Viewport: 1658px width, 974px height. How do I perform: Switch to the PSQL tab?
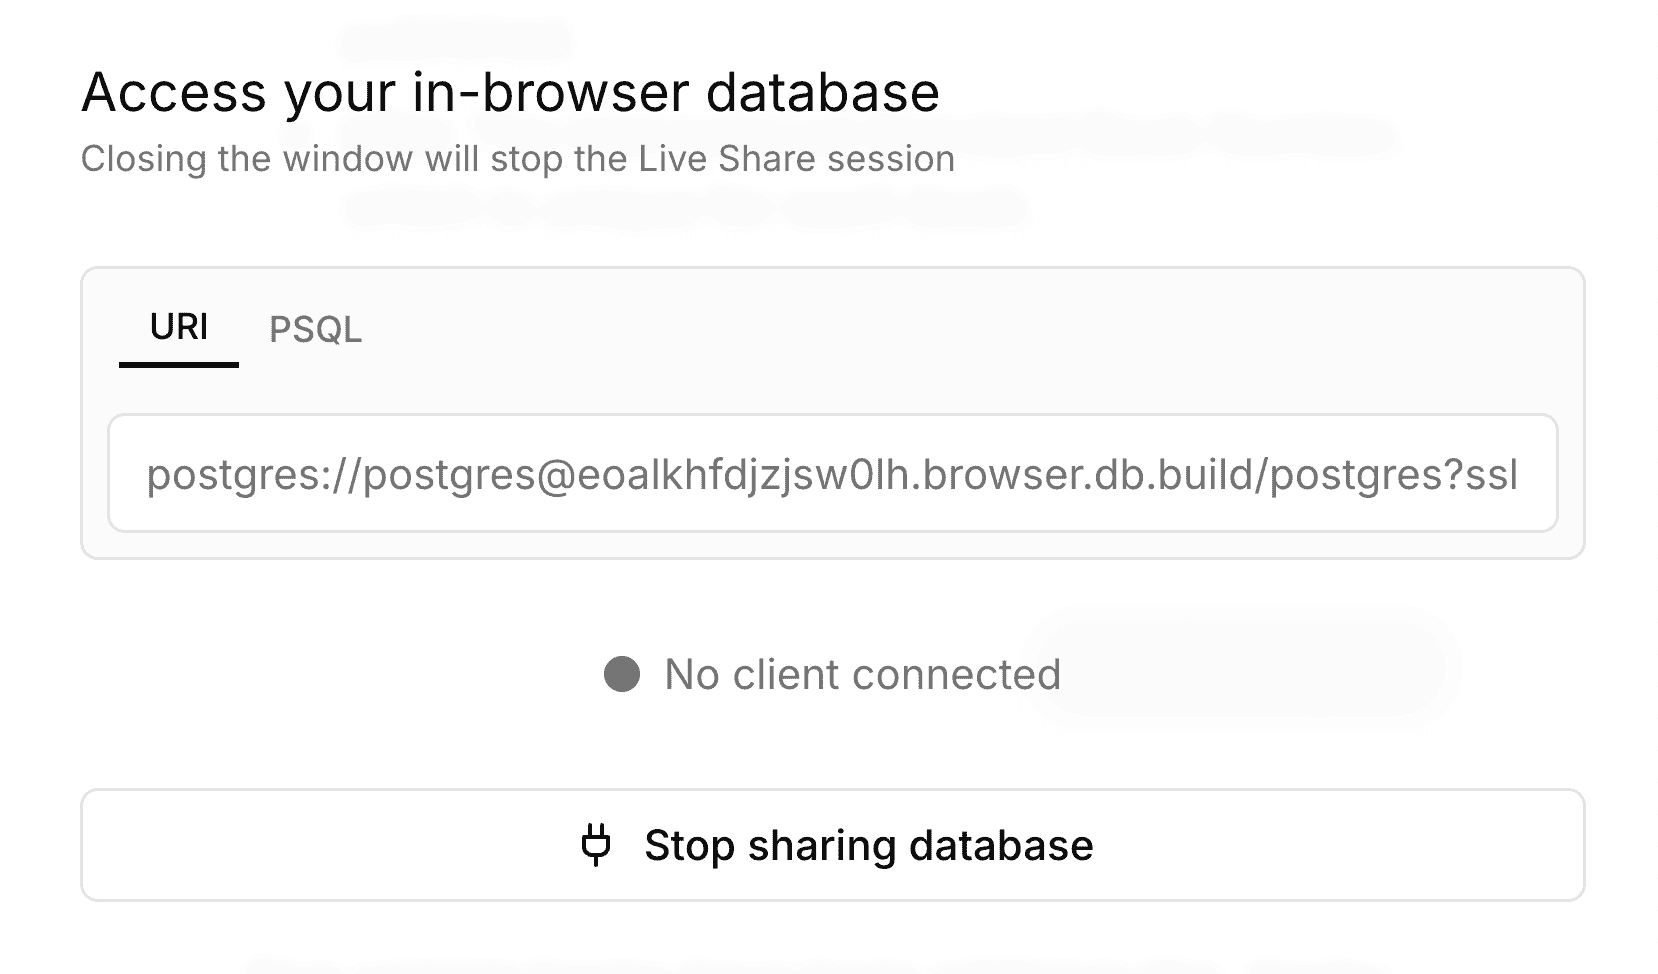point(316,329)
